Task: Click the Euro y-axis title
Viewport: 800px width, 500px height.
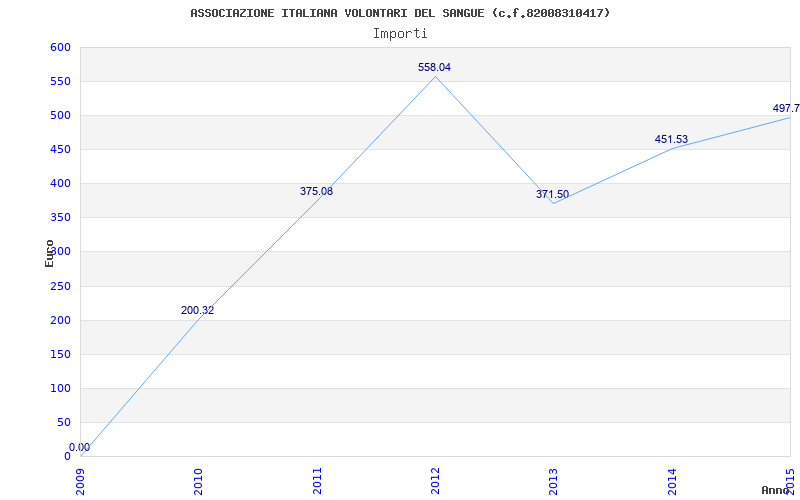Action: coord(49,253)
